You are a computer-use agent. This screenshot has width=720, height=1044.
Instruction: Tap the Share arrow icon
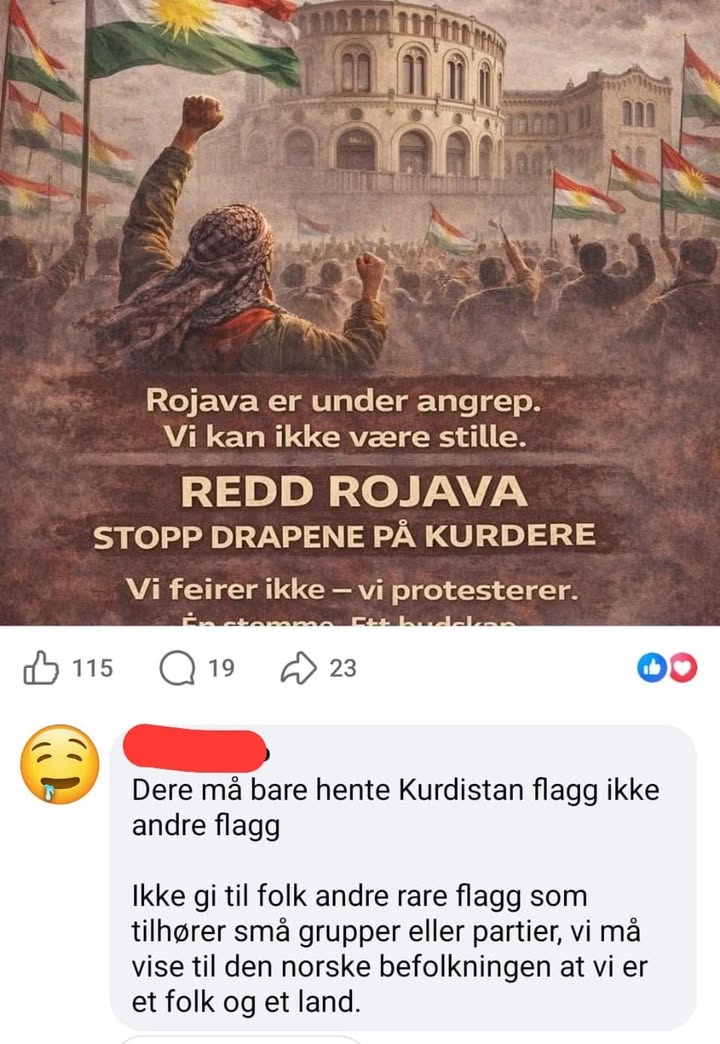298,668
